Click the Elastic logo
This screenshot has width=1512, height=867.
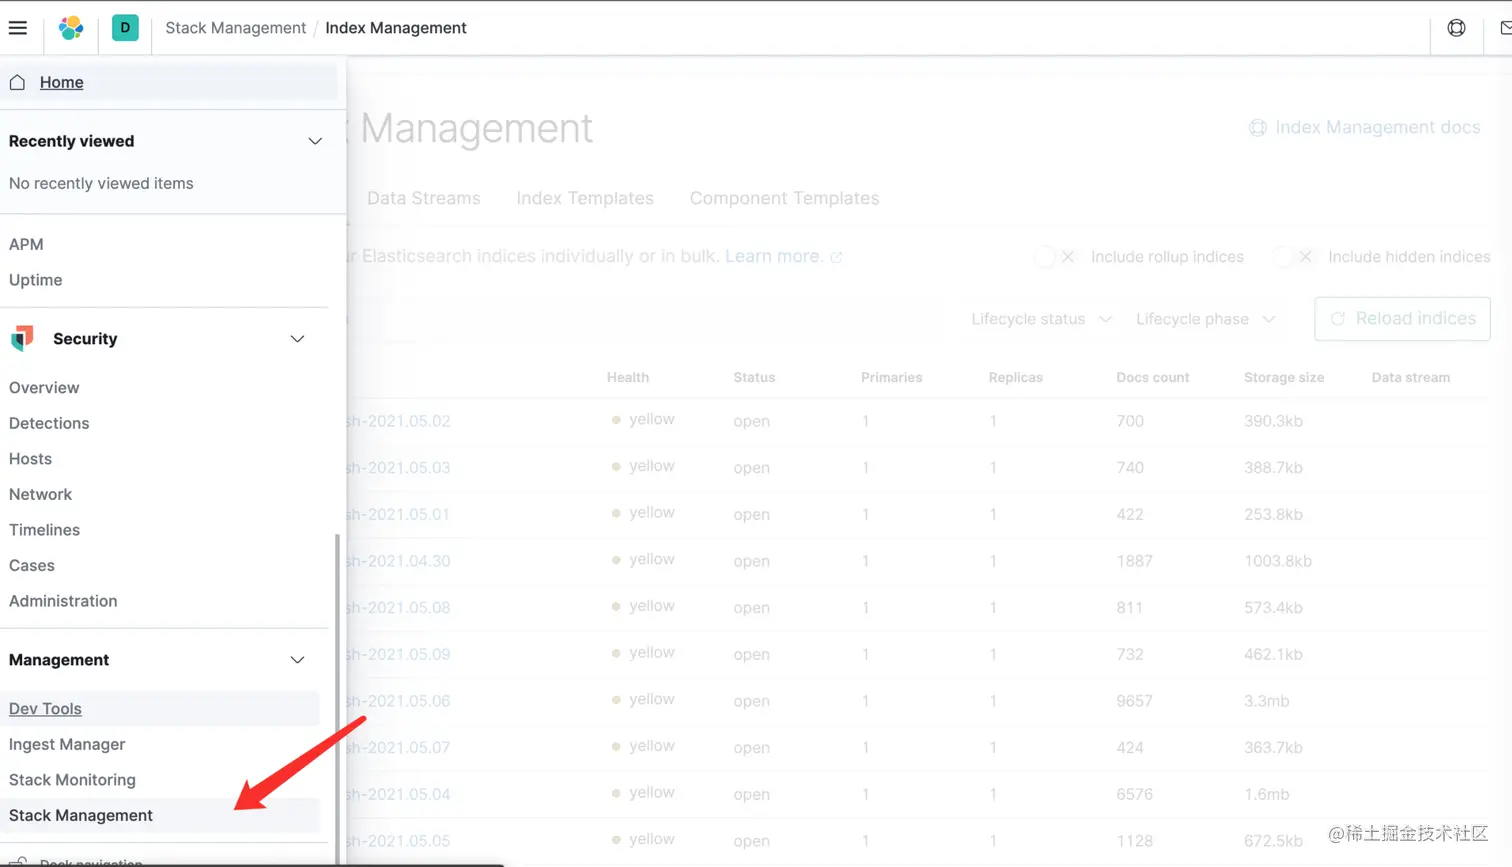[71, 28]
